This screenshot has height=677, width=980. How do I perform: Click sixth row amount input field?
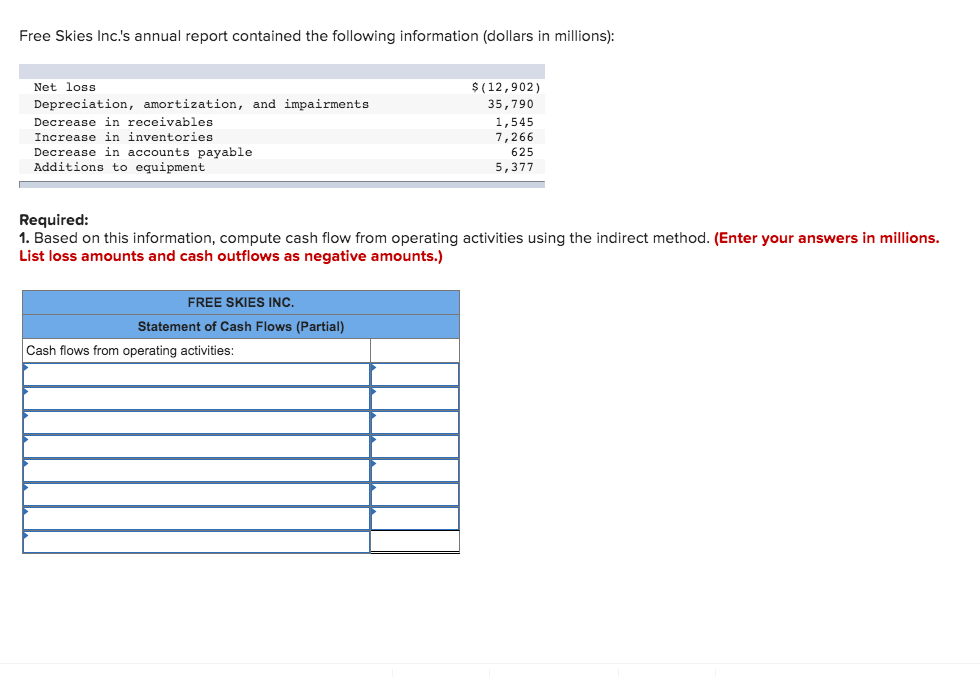415,494
